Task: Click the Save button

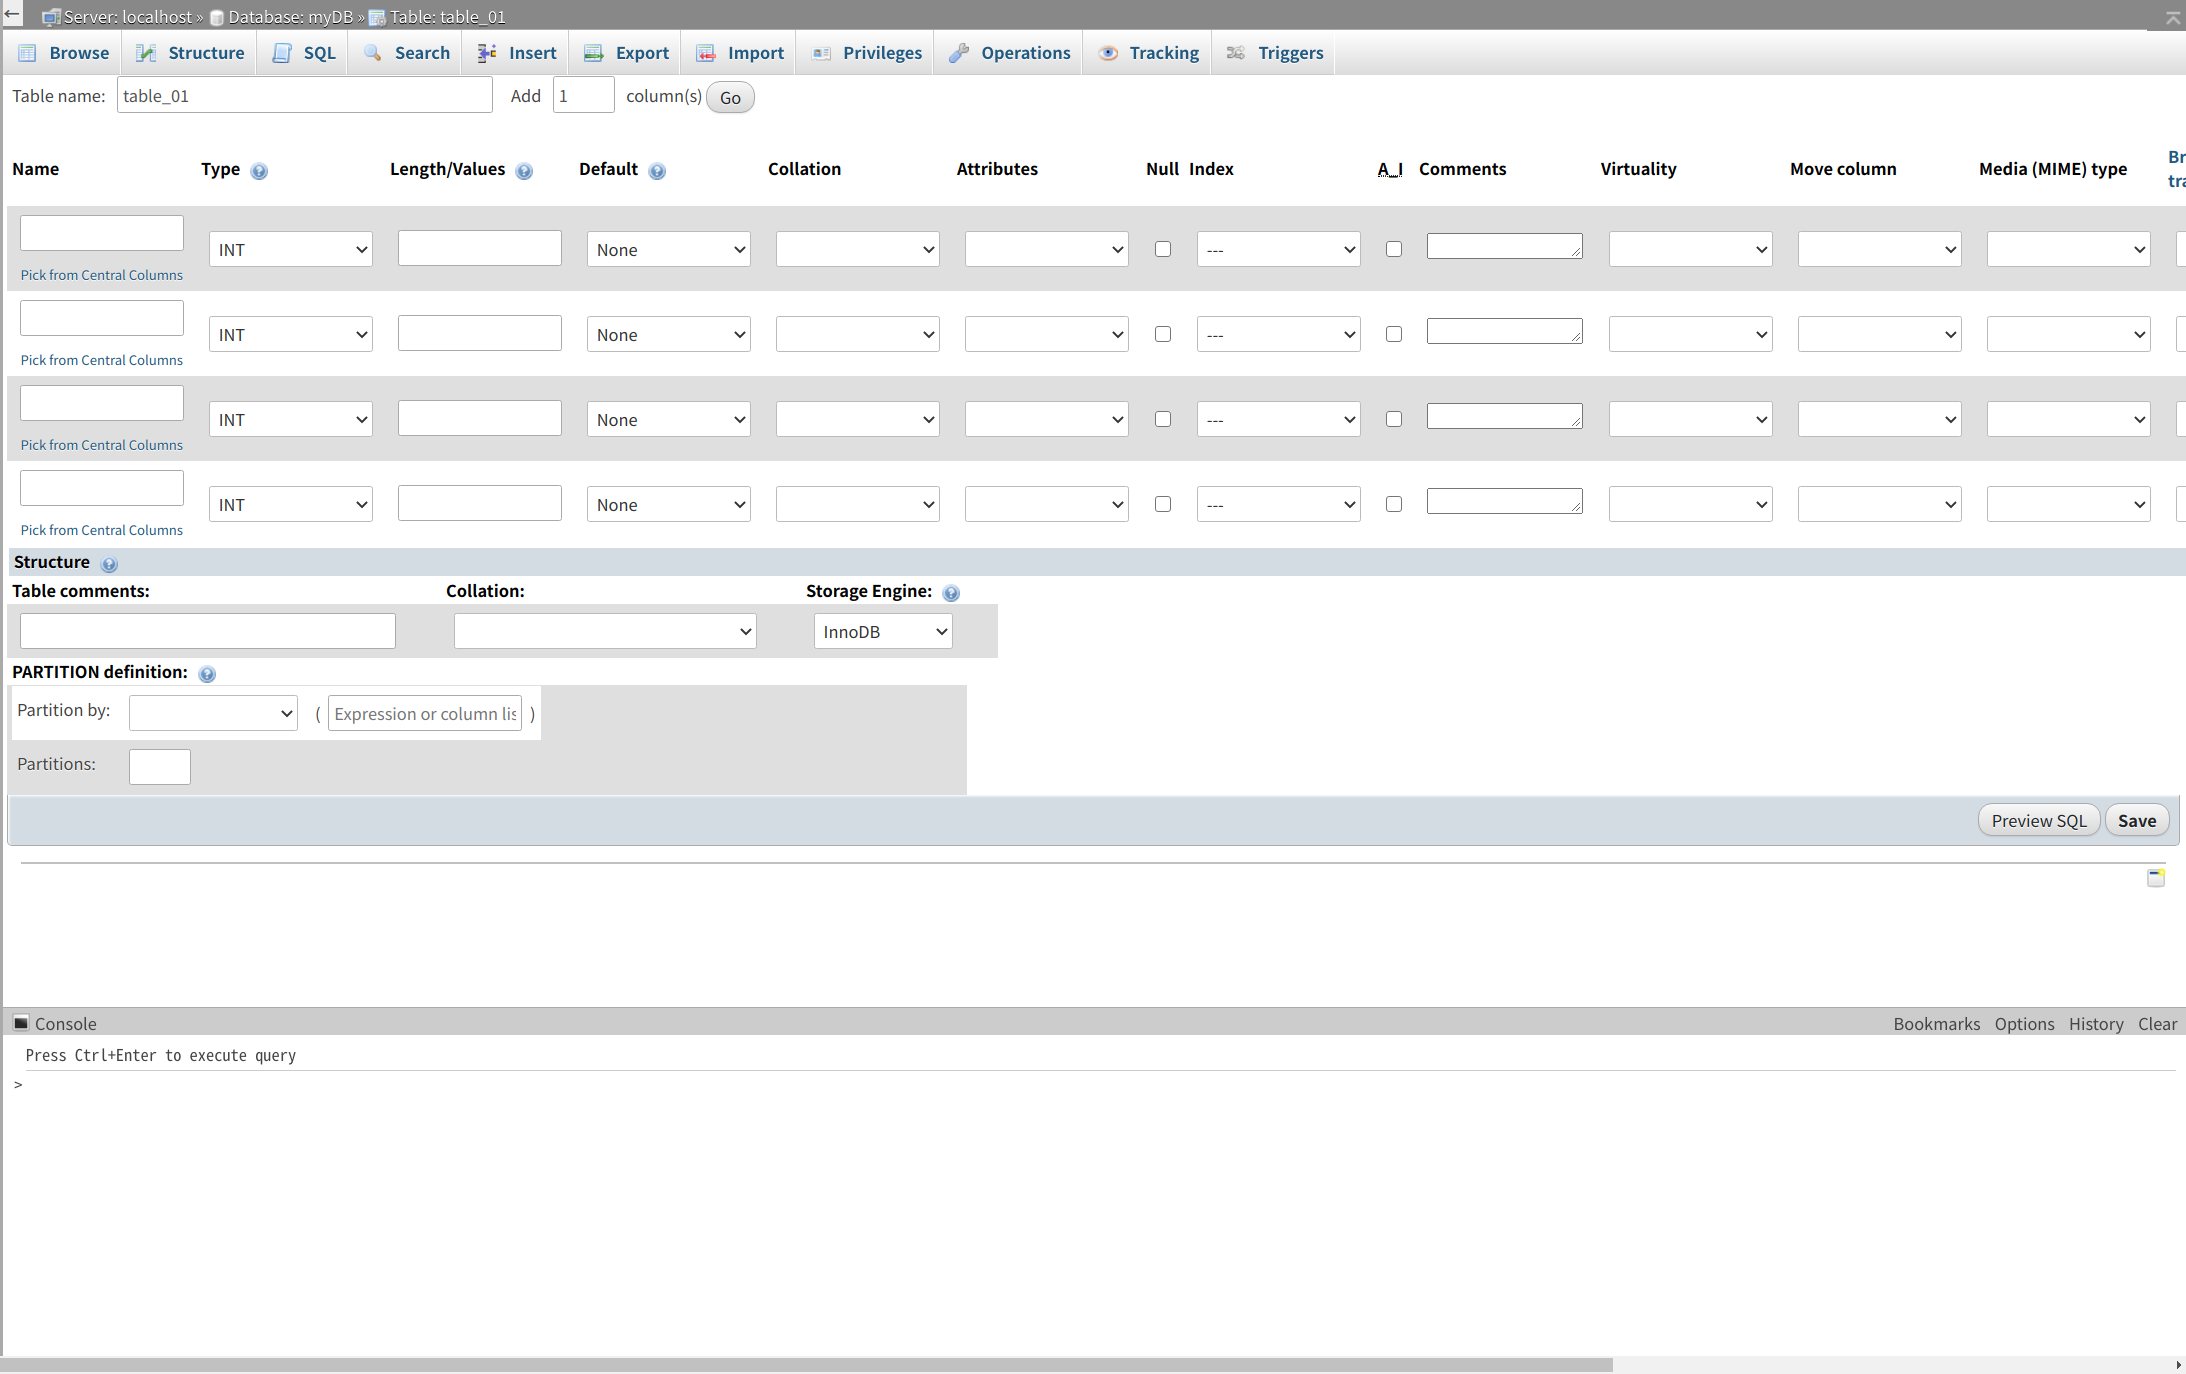Action: tap(2137, 821)
